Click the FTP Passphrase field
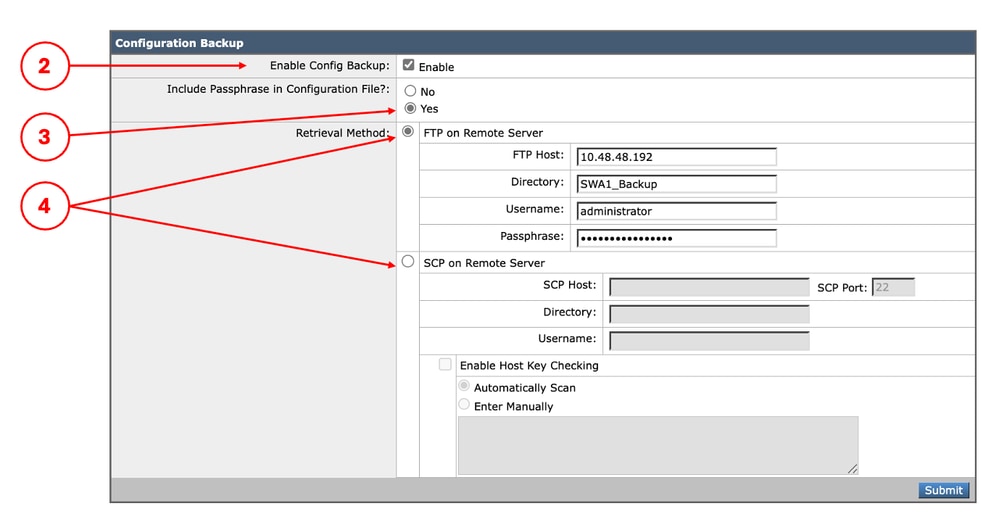The height and width of the screenshot is (522, 999). click(677, 238)
